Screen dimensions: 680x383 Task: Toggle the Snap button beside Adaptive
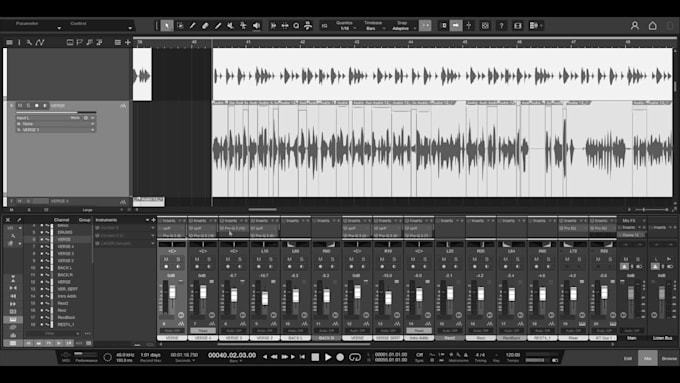(x=425, y=26)
